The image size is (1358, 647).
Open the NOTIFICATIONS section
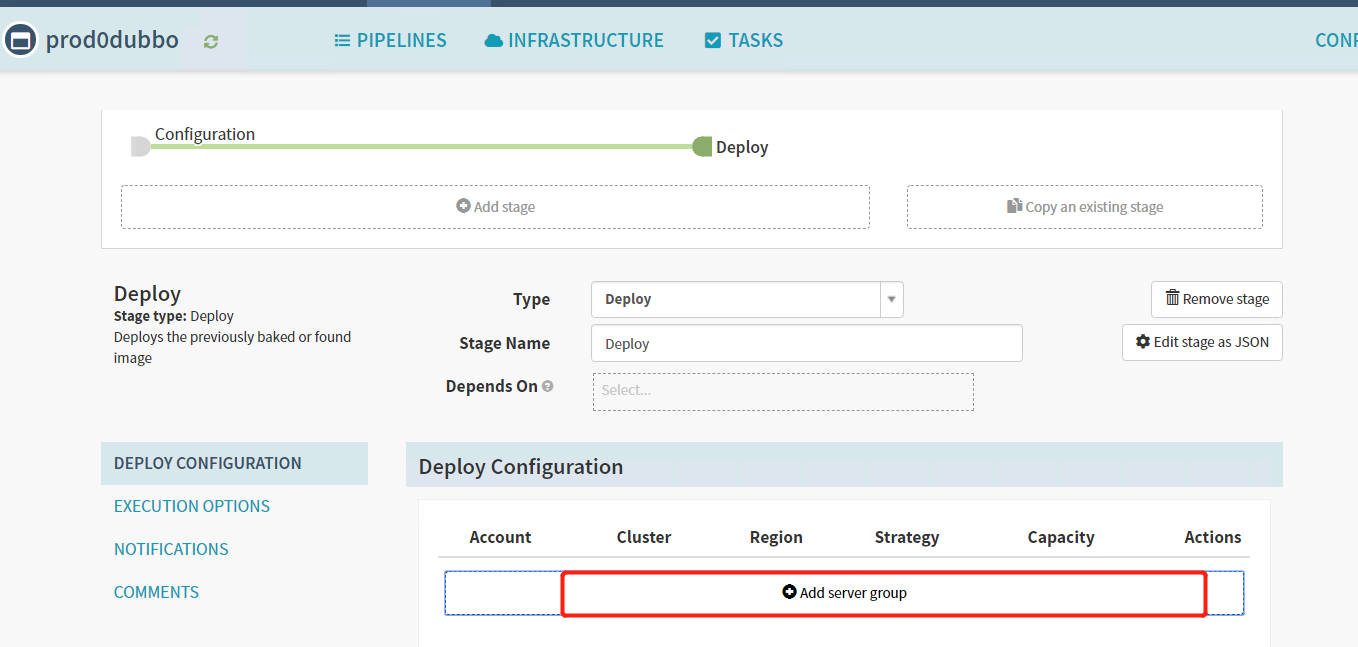171,549
